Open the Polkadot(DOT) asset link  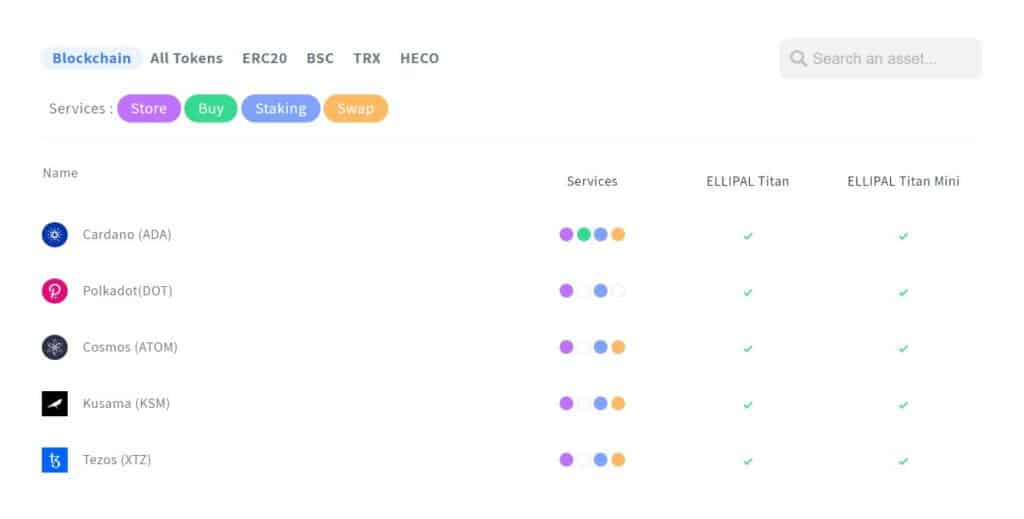[x=127, y=291]
